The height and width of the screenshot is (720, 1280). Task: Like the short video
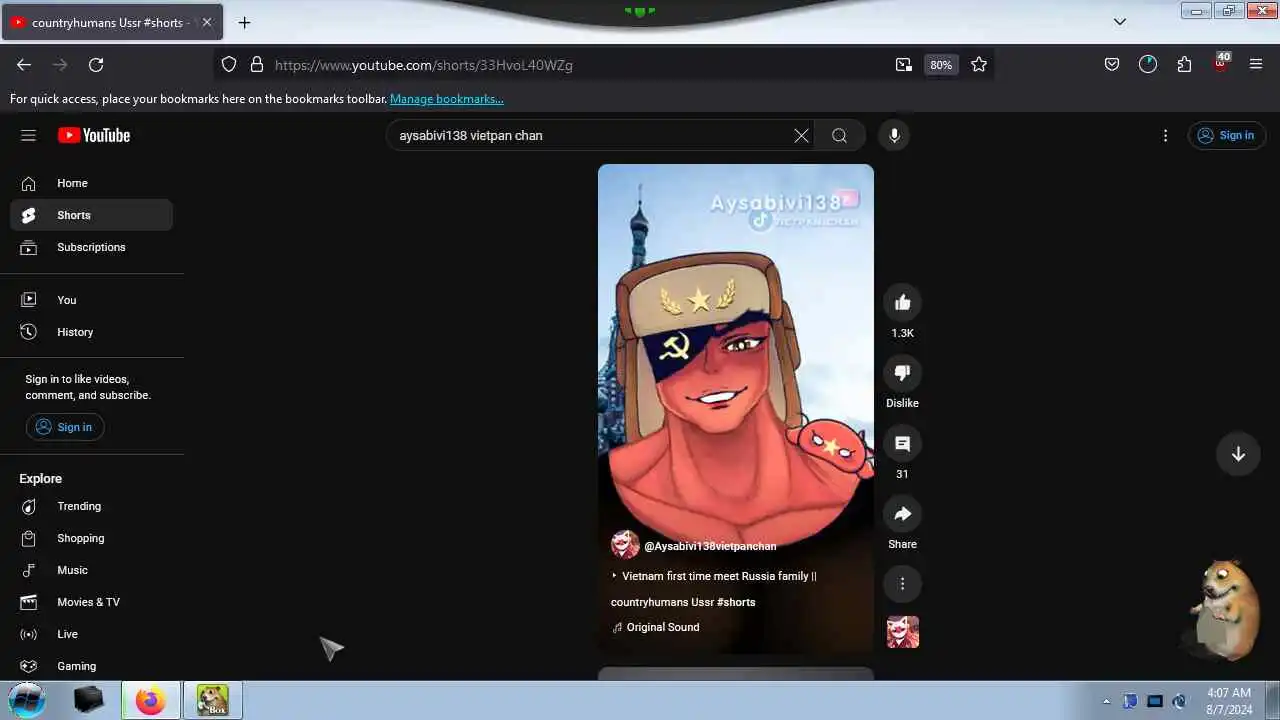[902, 302]
